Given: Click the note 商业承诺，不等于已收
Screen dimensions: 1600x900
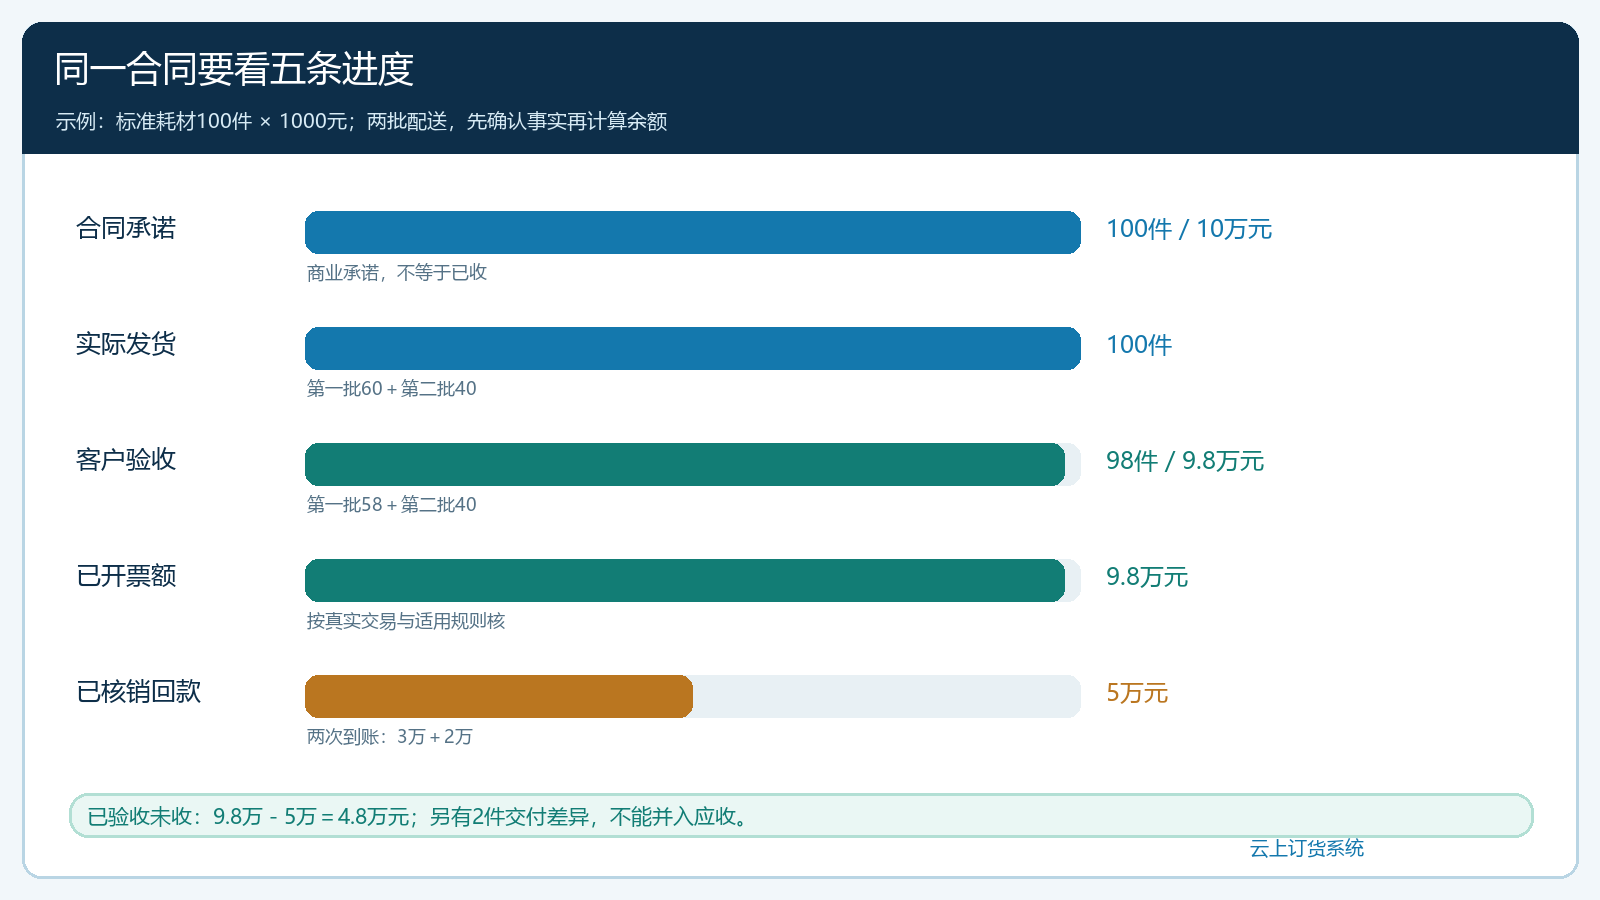Looking at the screenshot, I should pyautogui.click(x=397, y=272).
